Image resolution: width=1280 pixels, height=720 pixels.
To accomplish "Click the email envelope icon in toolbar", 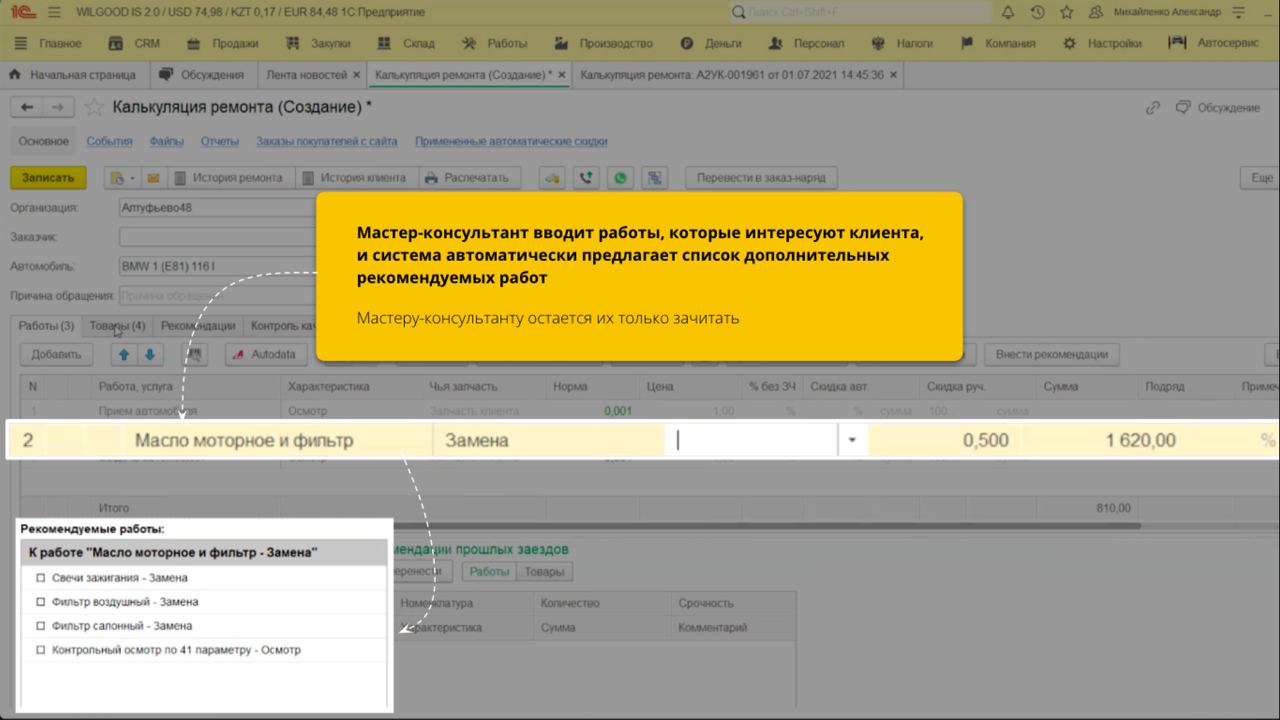I will coord(153,178).
